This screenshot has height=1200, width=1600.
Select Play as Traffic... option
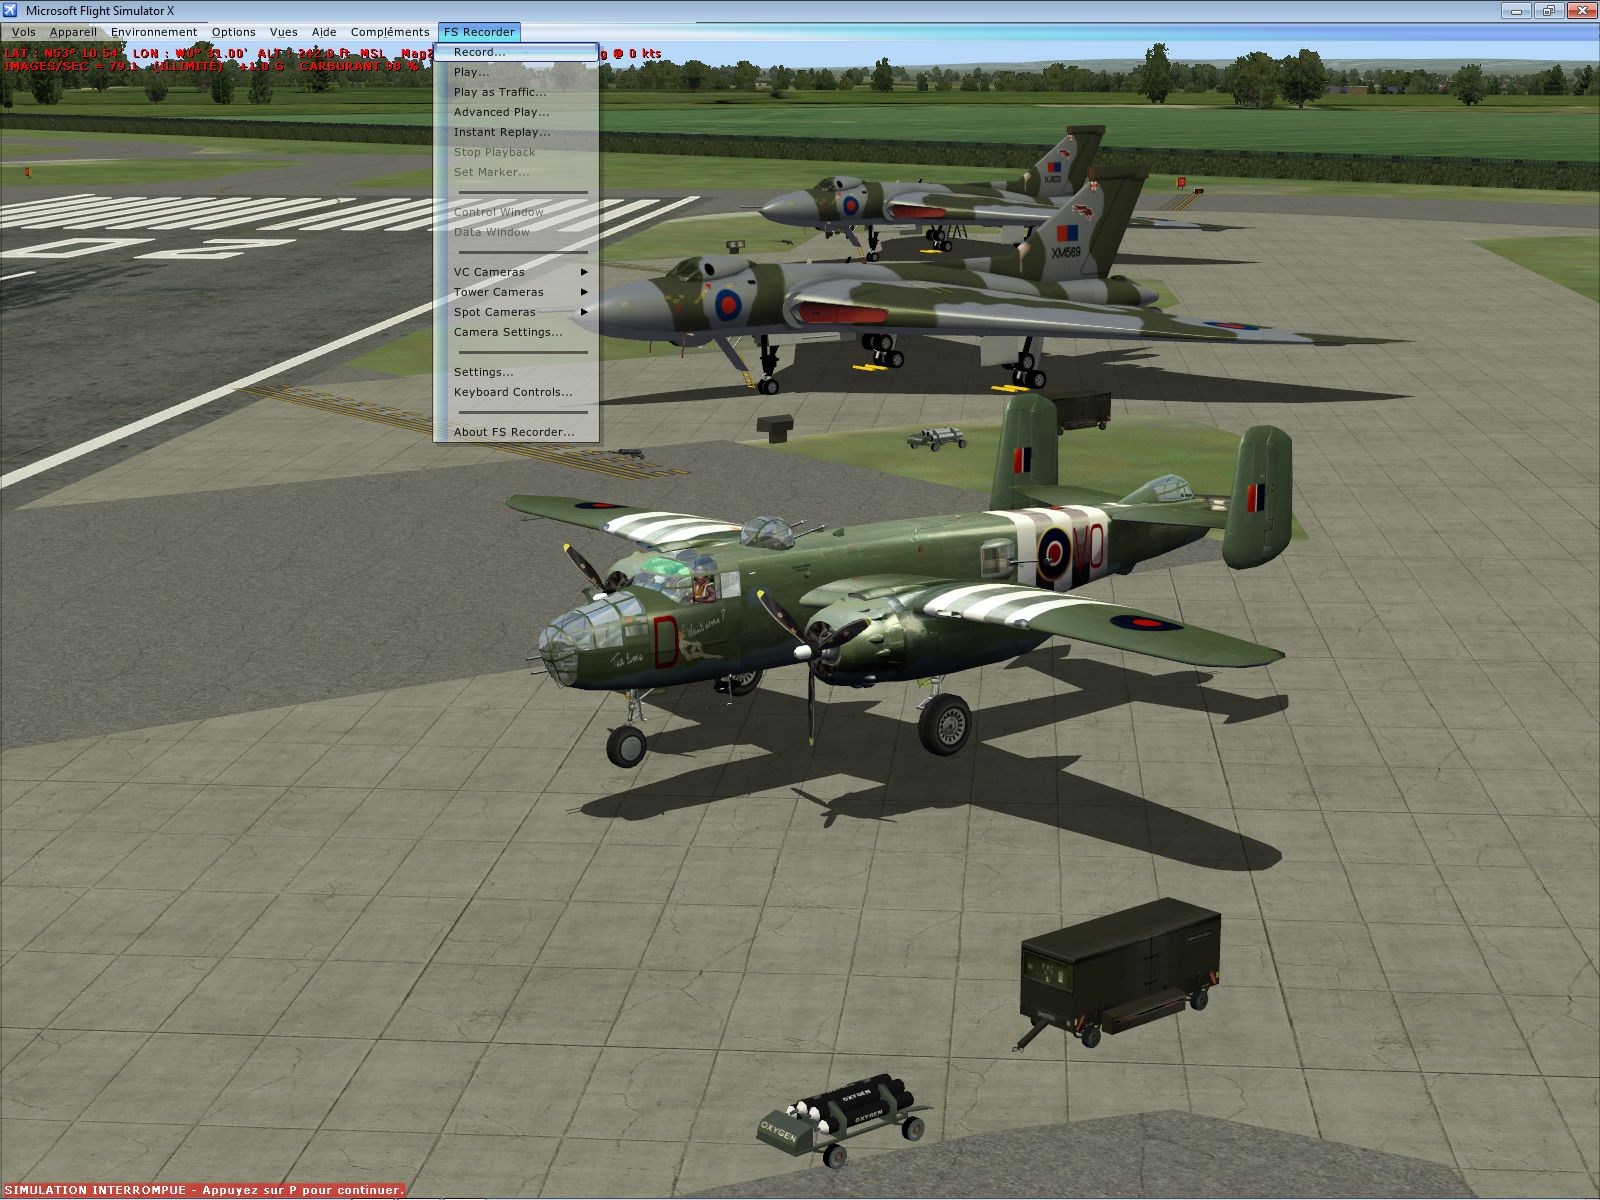500,92
